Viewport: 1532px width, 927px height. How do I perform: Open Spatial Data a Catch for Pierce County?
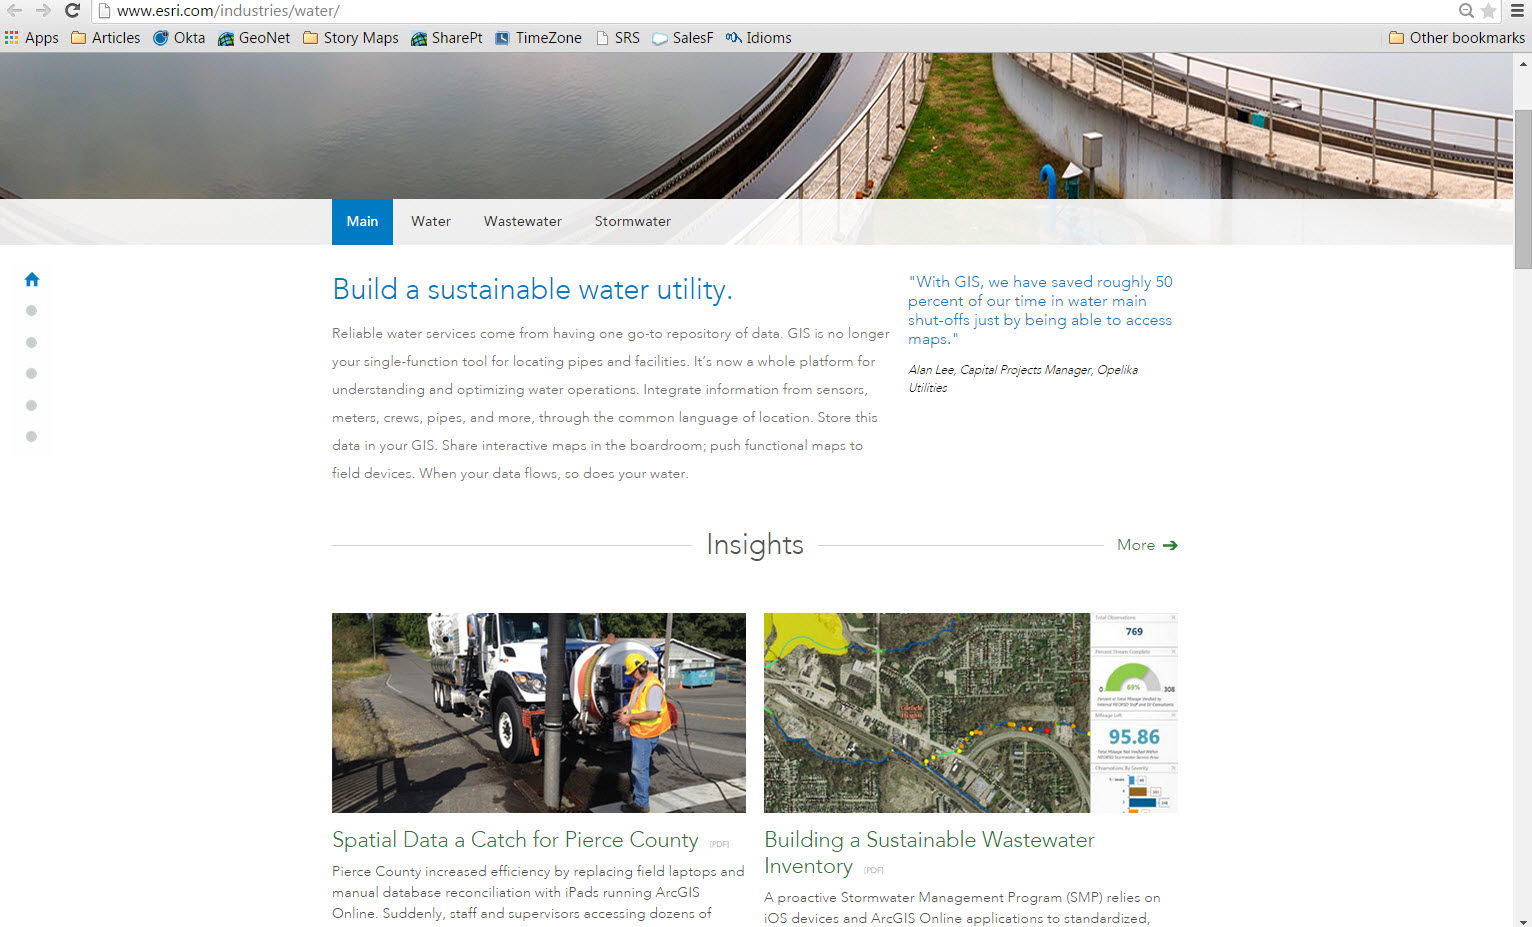point(514,840)
